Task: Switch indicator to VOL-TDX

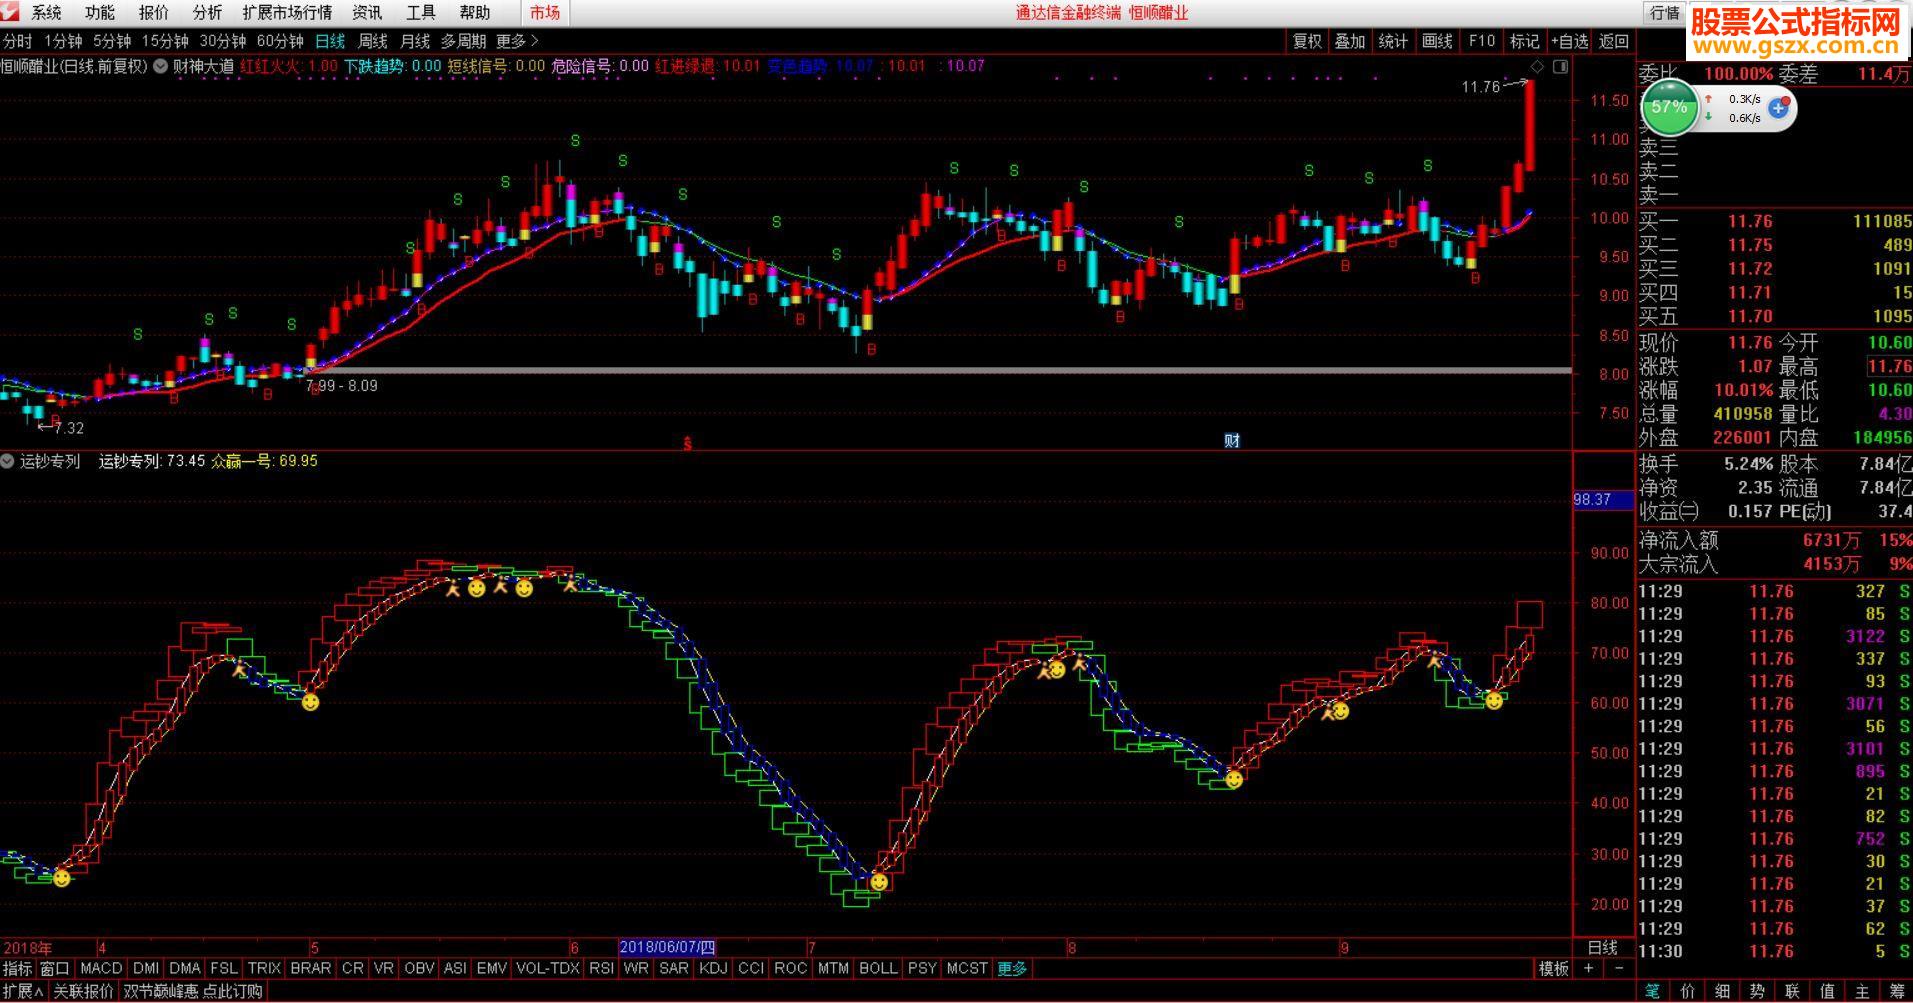Action: 548,968
